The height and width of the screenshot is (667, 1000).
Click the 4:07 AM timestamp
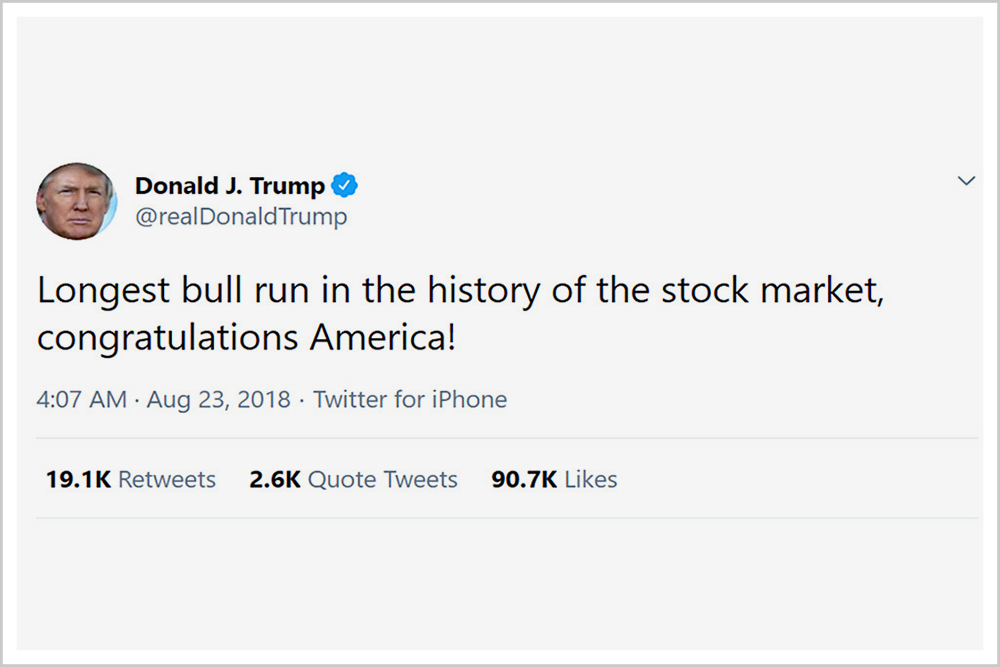pyautogui.click(x=82, y=399)
